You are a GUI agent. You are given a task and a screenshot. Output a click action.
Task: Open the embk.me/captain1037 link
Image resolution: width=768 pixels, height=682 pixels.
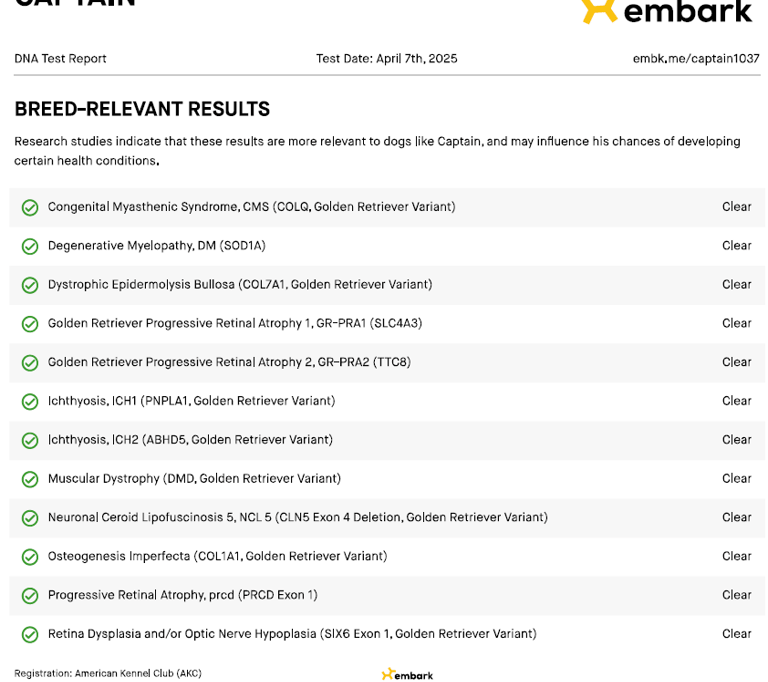click(695, 59)
